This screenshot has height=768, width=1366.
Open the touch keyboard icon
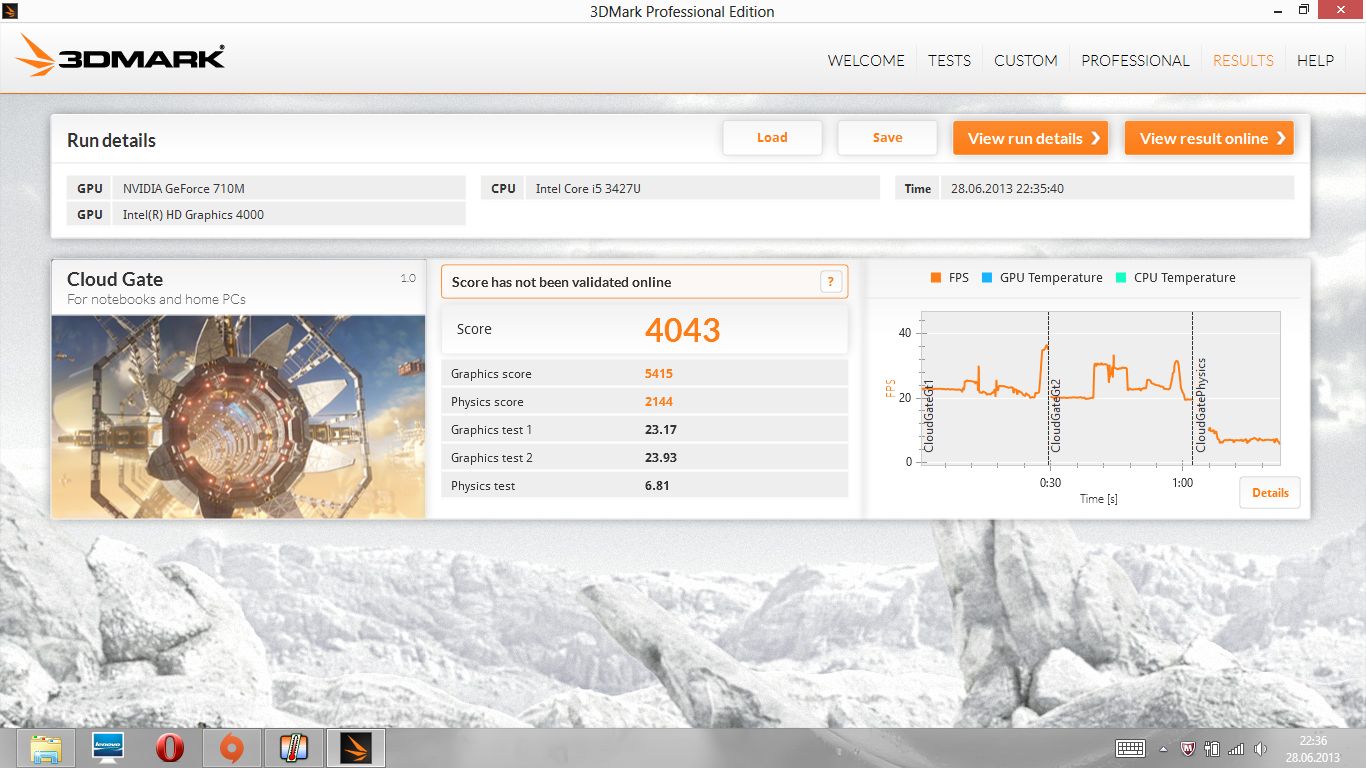pyautogui.click(x=1131, y=748)
